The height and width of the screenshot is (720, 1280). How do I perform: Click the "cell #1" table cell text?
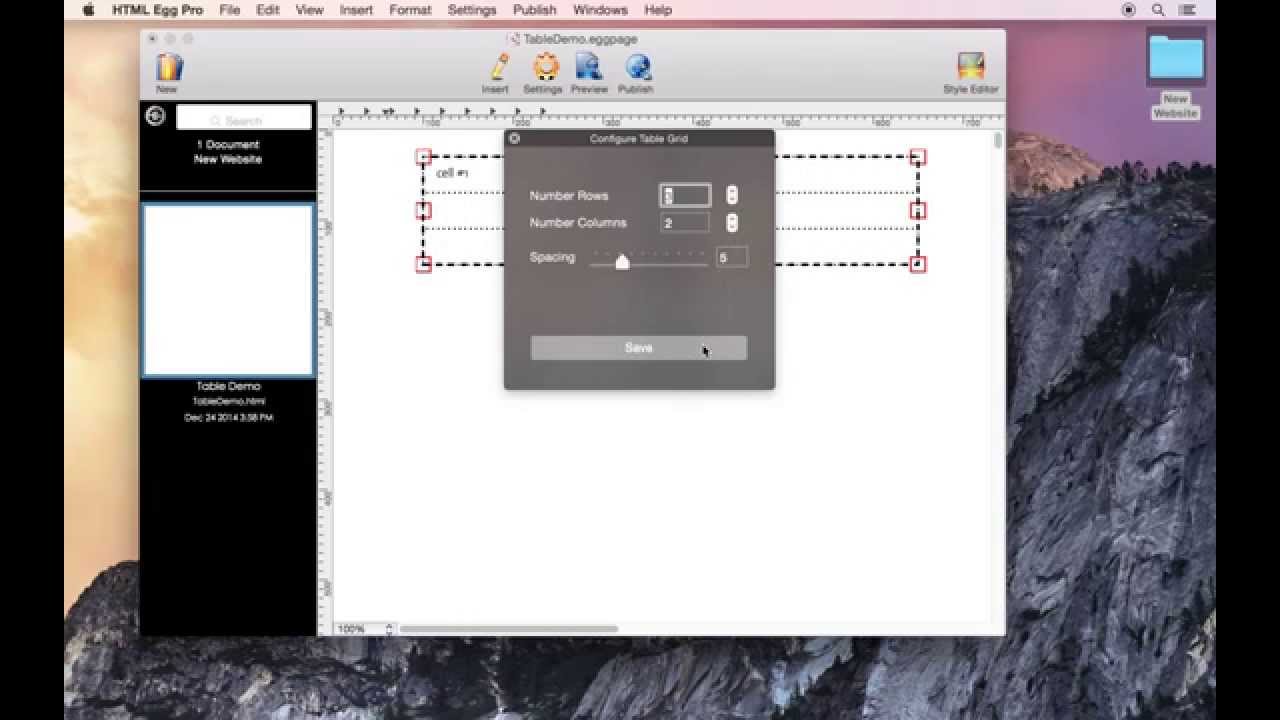(453, 173)
